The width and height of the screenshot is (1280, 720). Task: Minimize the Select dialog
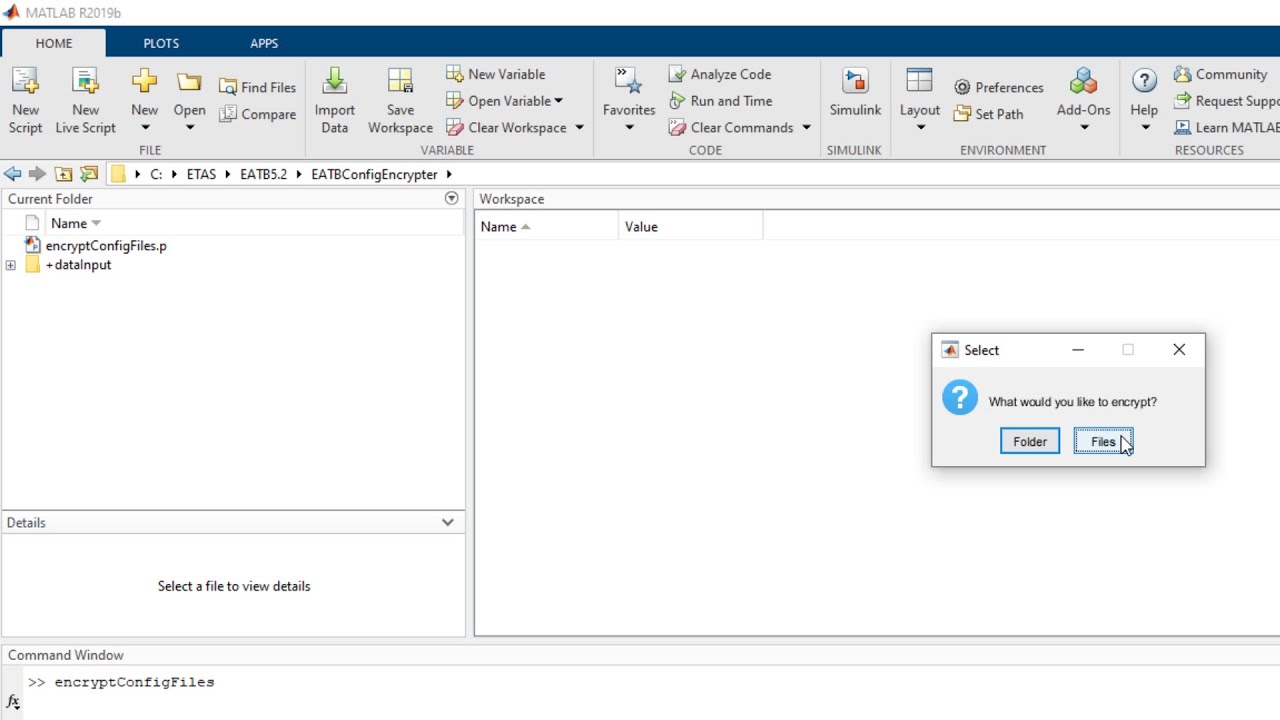click(1078, 350)
